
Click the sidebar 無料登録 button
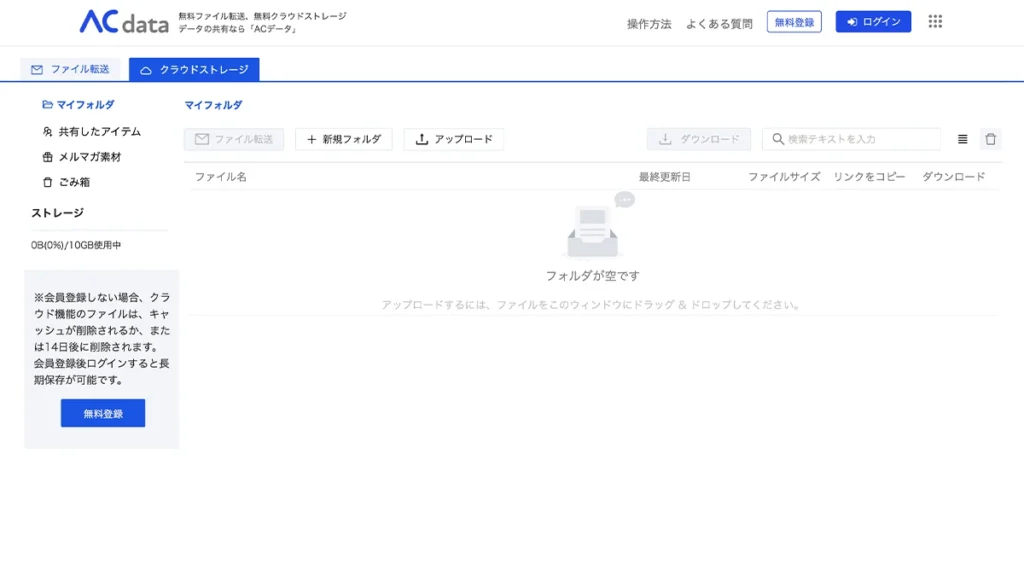103,413
